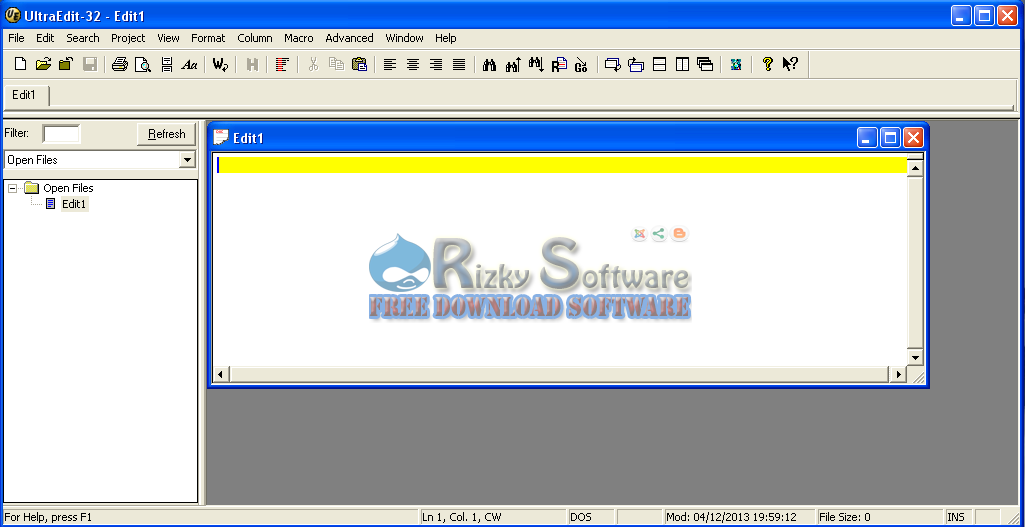Click the context help arrow-question icon

790,64
